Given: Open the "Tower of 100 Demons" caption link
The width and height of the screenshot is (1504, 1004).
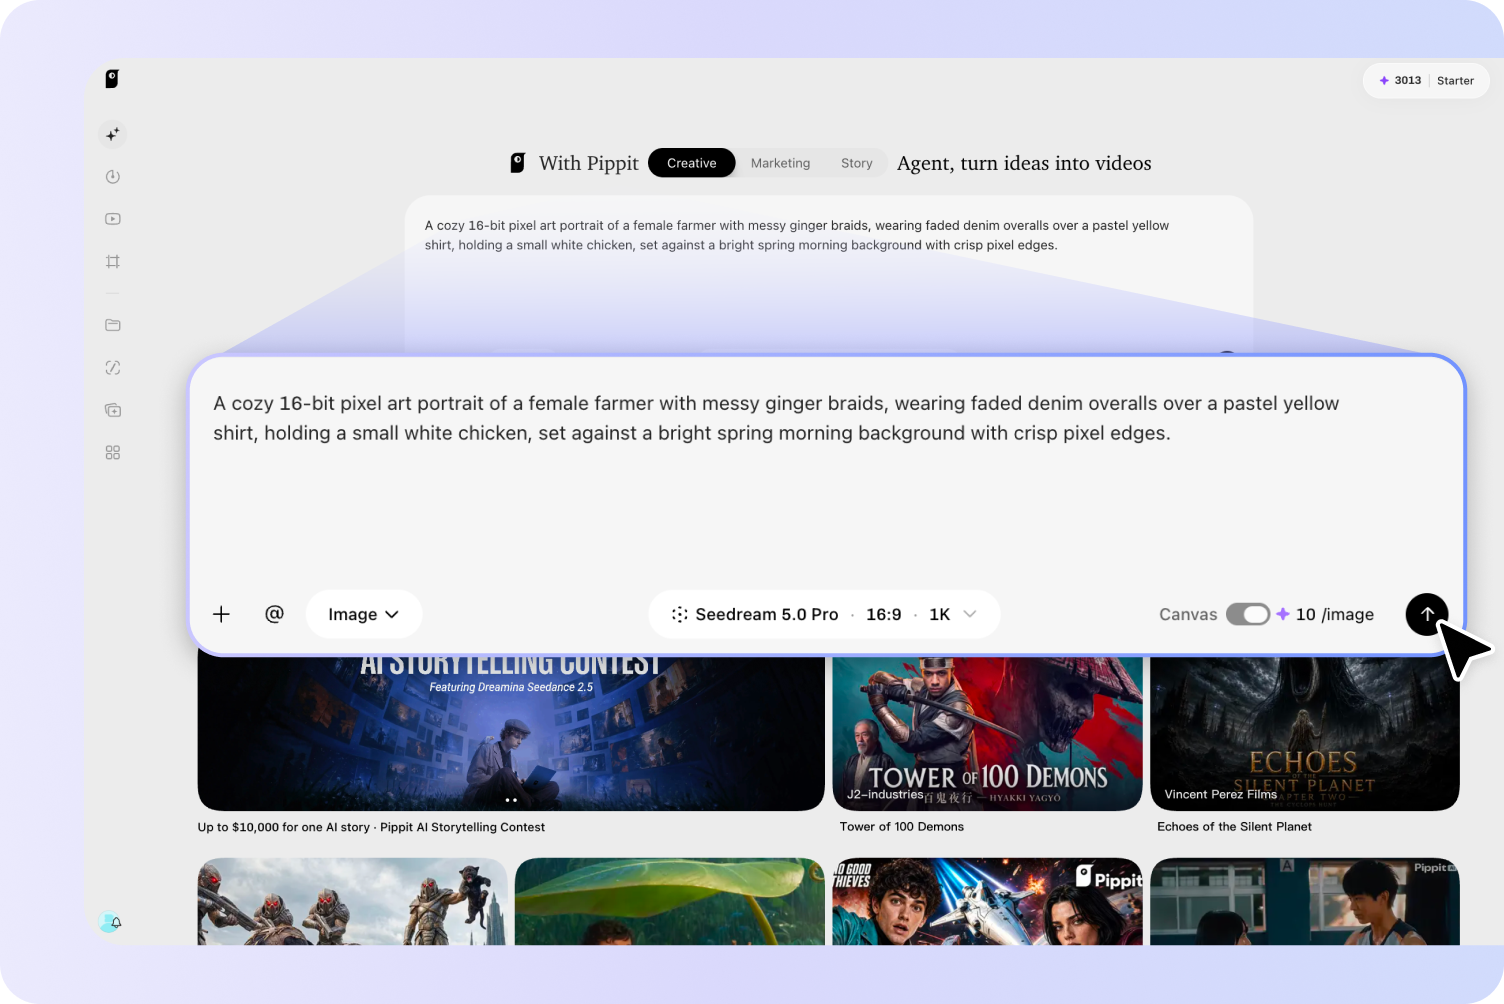Looking at the screenshot, I should click(902, 827).
